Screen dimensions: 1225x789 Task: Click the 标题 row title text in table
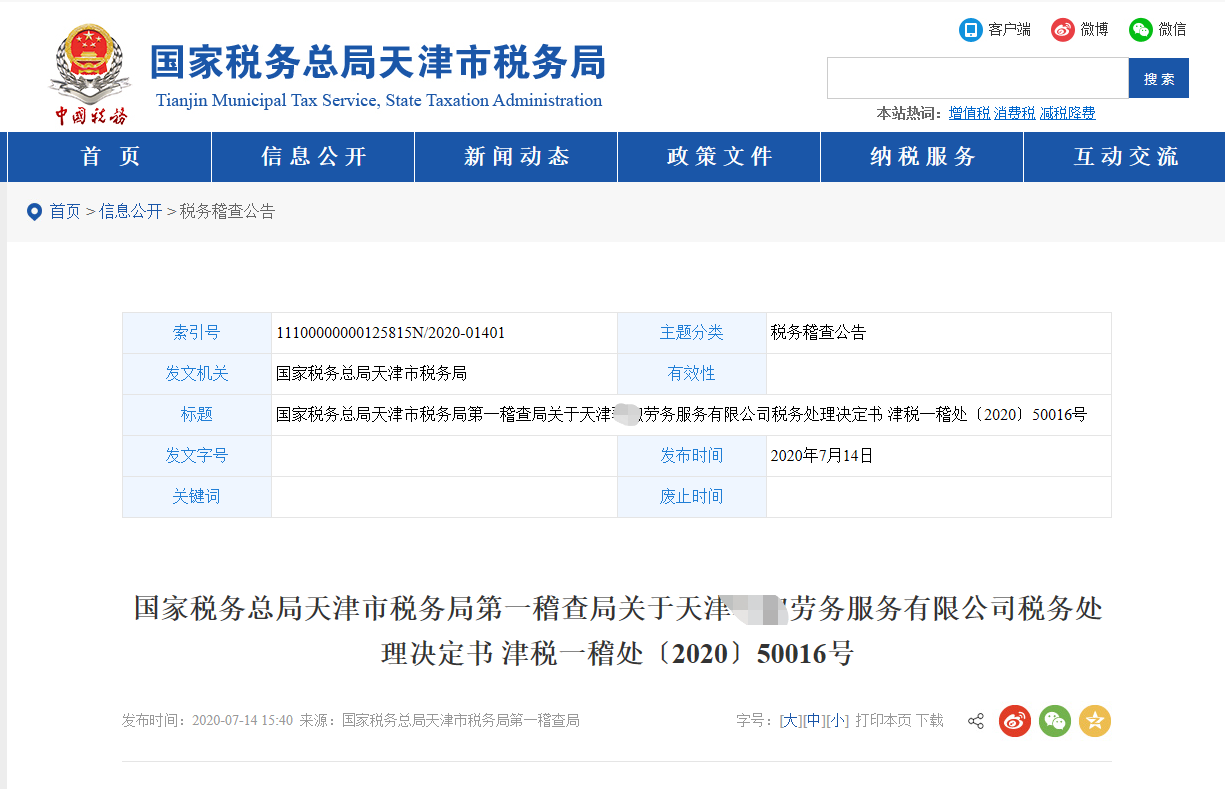click(681, 415)
